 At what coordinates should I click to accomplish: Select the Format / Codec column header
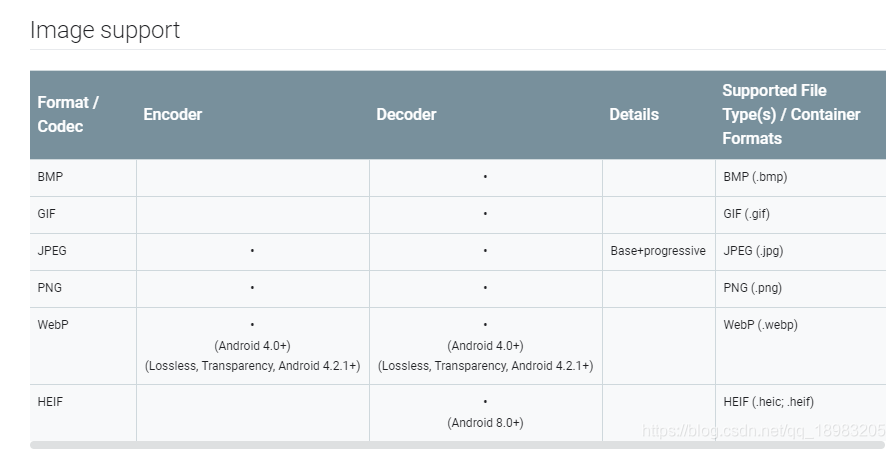[x=68, y=114]
